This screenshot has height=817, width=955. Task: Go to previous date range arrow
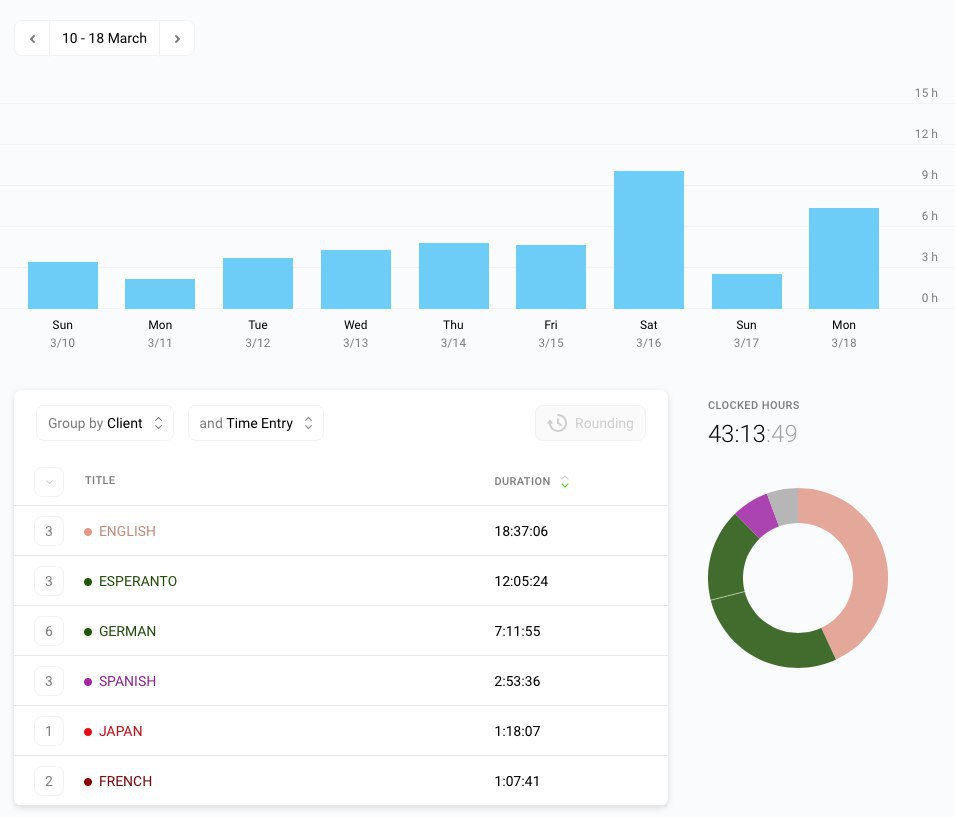coord(32,38)
